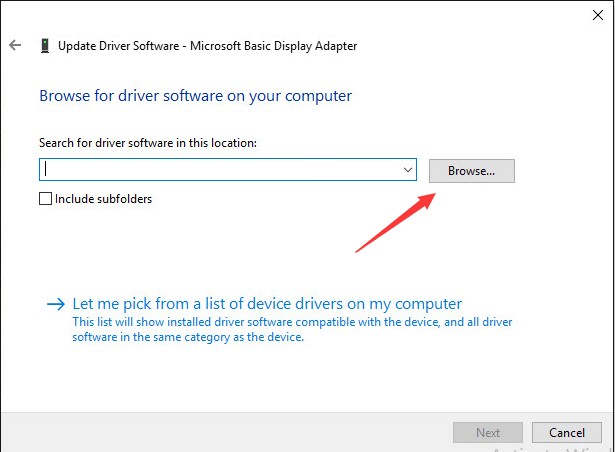Image resolution: width=615 pixels, height=452 pixels.
Task: Enable the Include subfolders checkbox
Action: pos(45,199)
